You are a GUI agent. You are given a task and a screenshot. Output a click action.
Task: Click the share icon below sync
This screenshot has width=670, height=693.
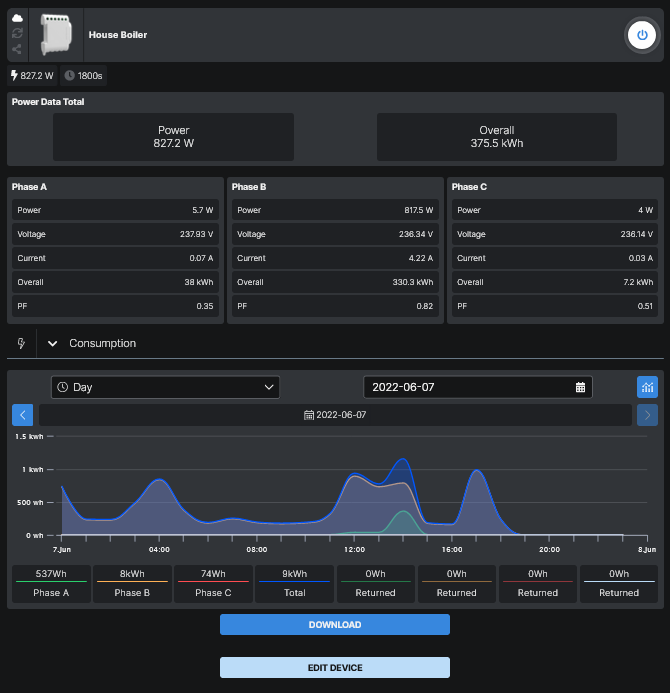pyautogui.click(x=17, y=48)
